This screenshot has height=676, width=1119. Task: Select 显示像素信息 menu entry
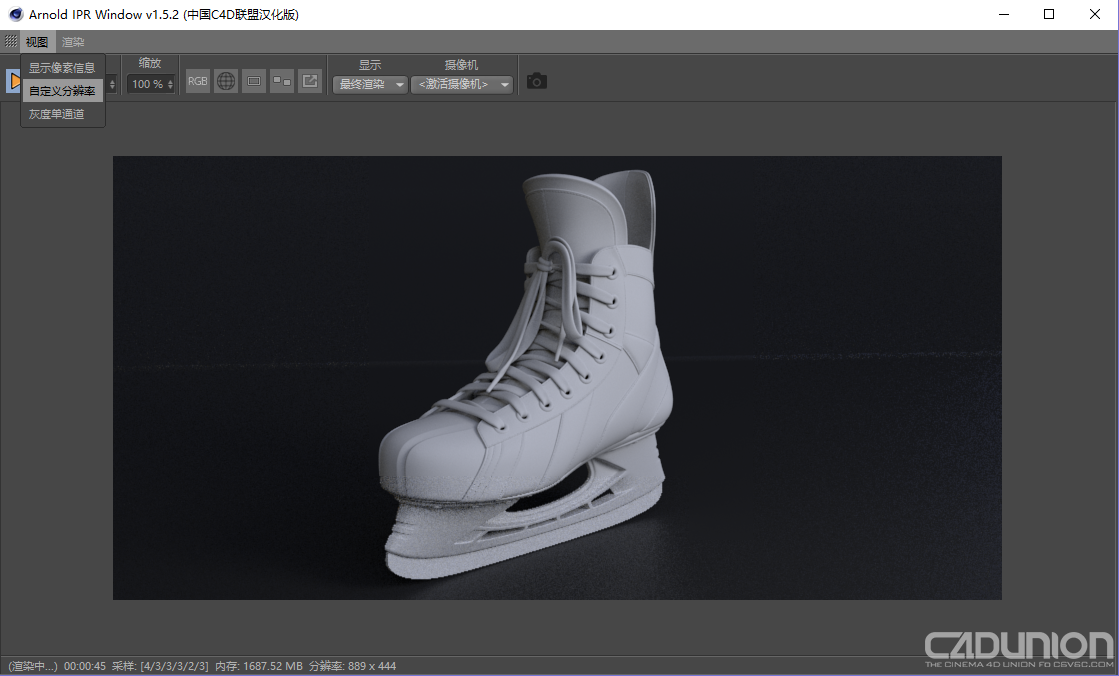[62, 68]
